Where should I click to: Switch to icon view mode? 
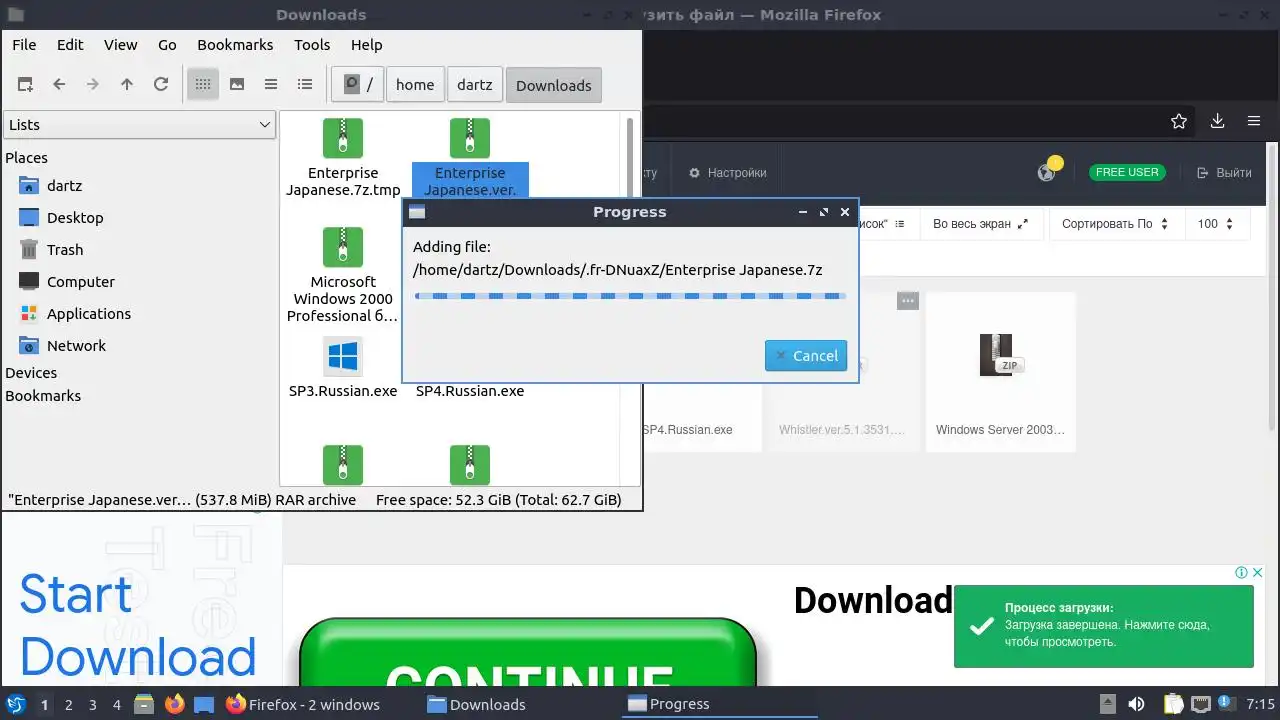(203, 85)
